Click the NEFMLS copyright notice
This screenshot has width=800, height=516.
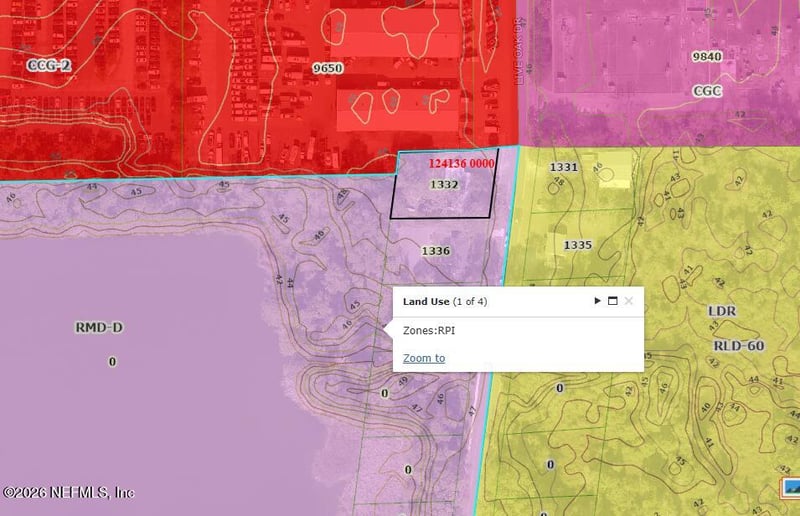coord(68,493)
